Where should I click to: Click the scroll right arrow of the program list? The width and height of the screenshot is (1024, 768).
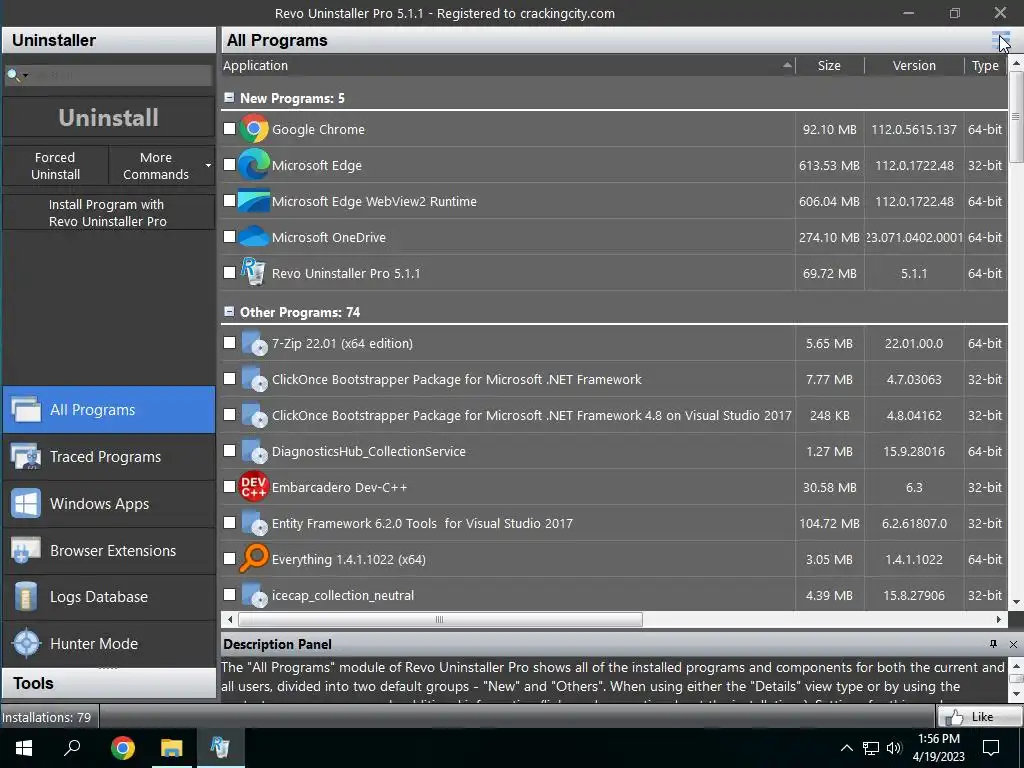(x=999, y=619)
